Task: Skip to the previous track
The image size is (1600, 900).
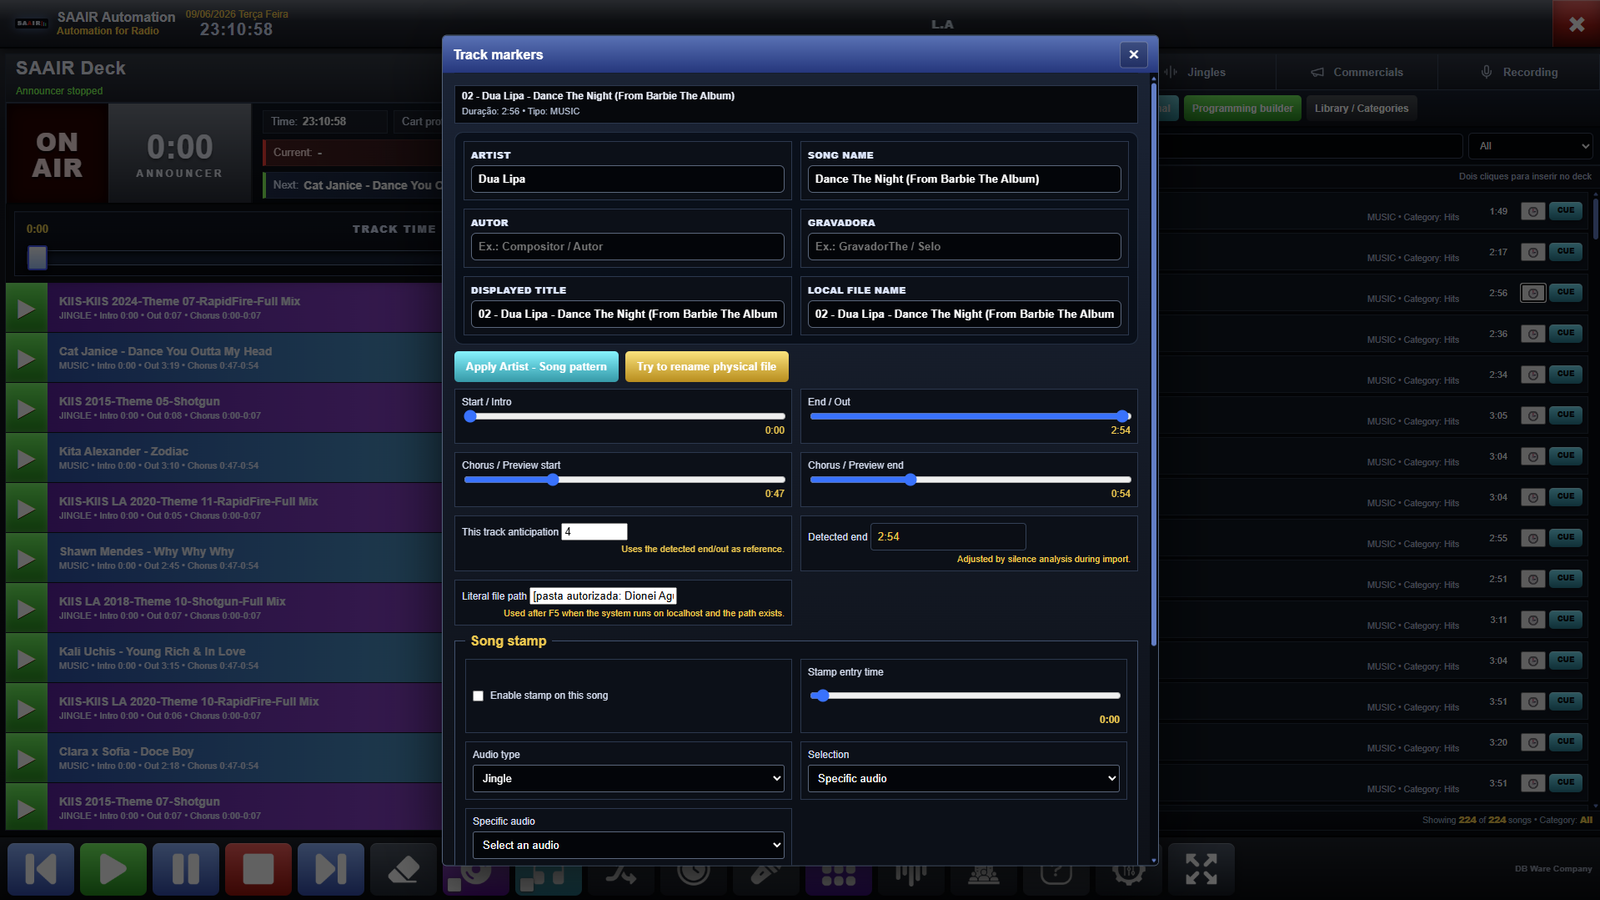Action: (x=41, y=869)
